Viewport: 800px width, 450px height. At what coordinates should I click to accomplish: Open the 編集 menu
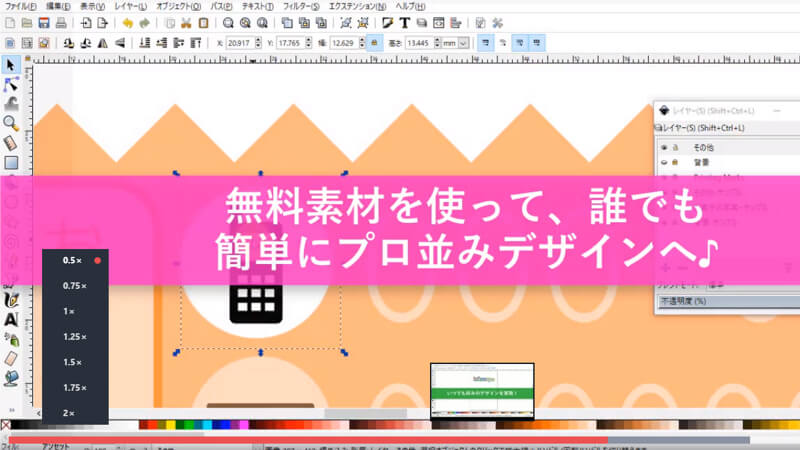[58, 6]
